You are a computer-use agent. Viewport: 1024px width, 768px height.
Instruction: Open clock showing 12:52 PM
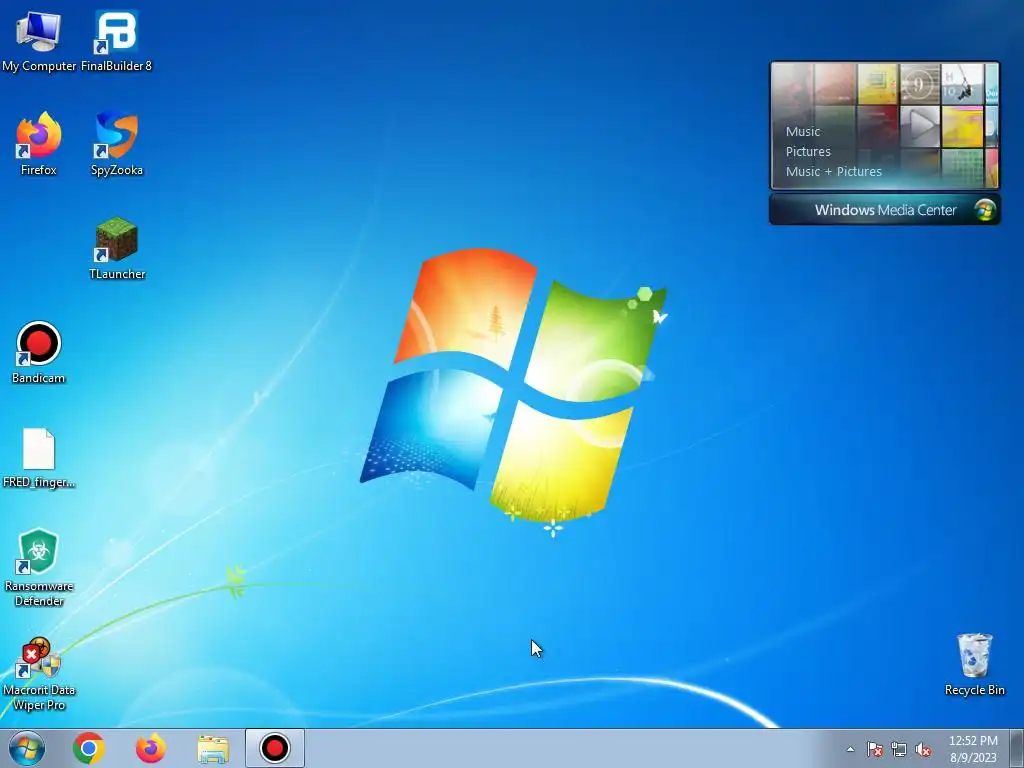click(x=973, y=749)
